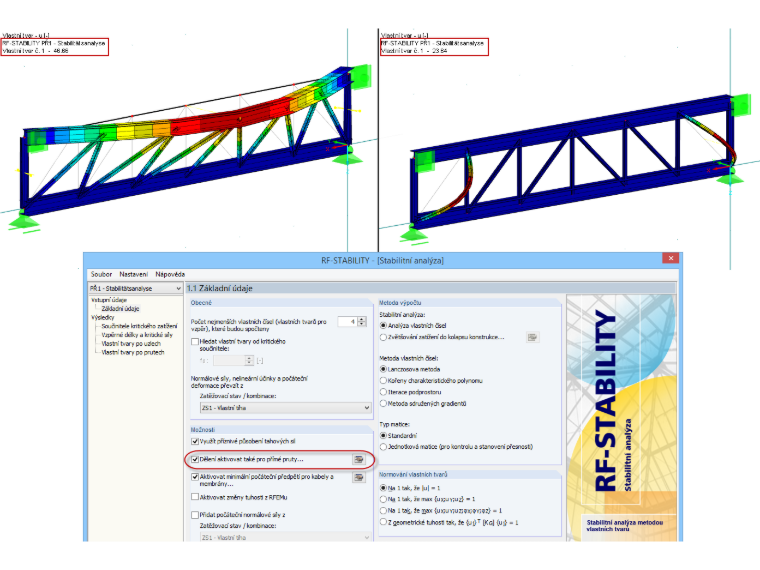
Task: Open settings for minimum initial prestress option
Action: click(359, 477)
